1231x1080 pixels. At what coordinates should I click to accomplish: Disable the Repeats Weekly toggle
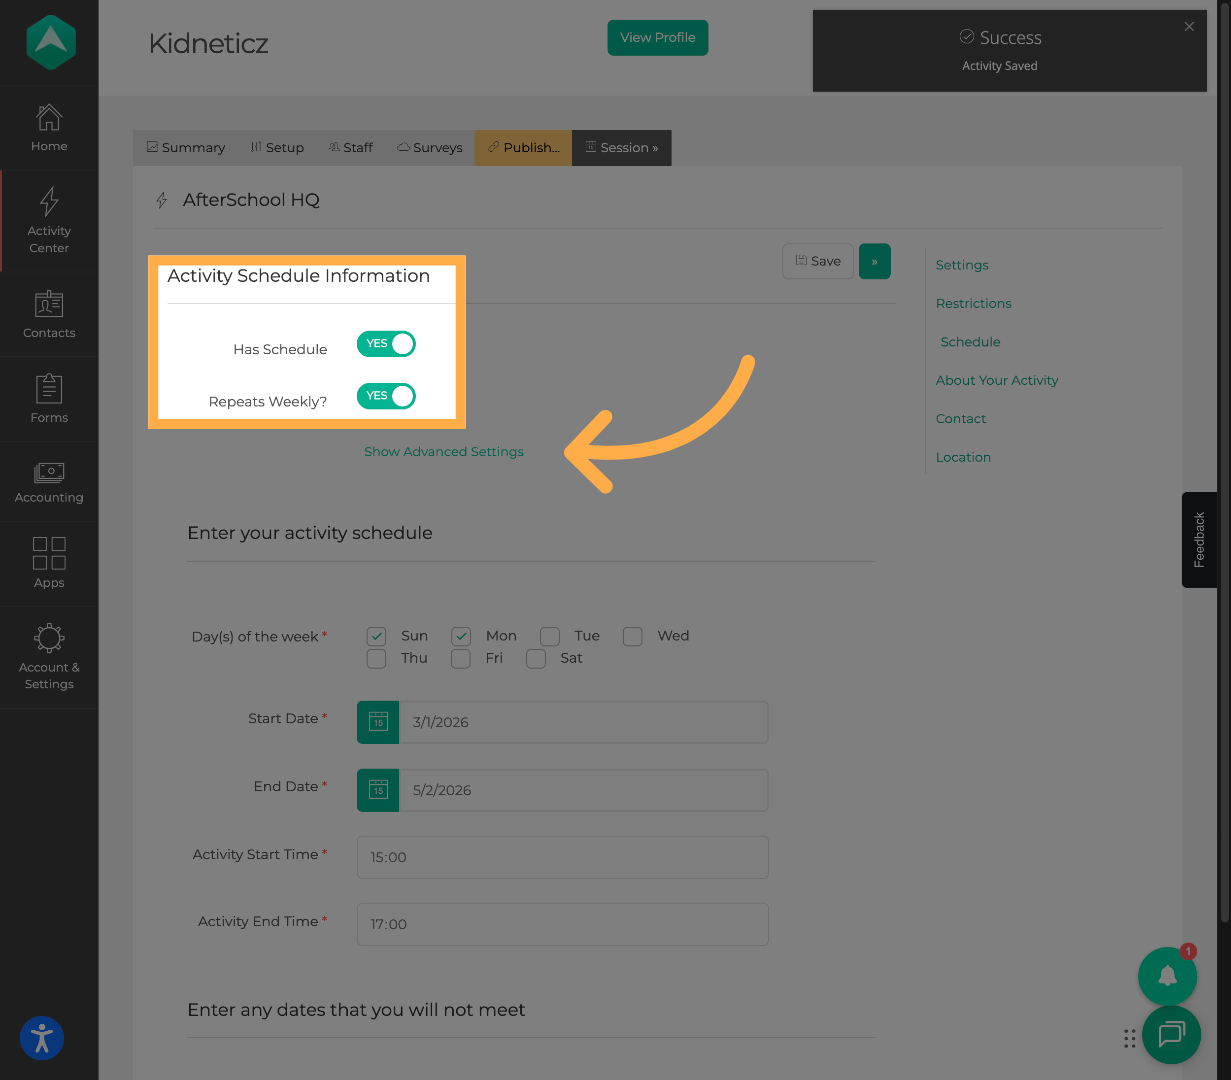click(x=386, y=396)
